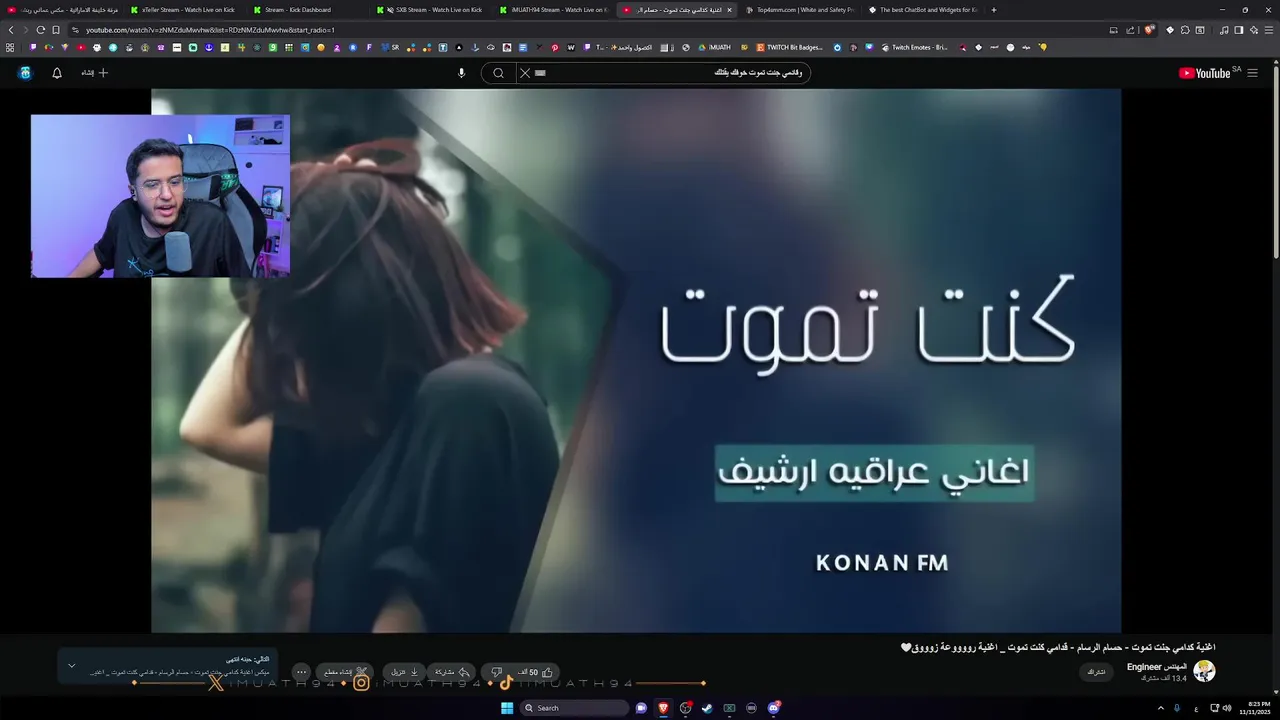This screenshot has height=720, width=1280.
Task: Open the three-dot more actions menu
Action: pyautogui.click(x=301, y=672)
